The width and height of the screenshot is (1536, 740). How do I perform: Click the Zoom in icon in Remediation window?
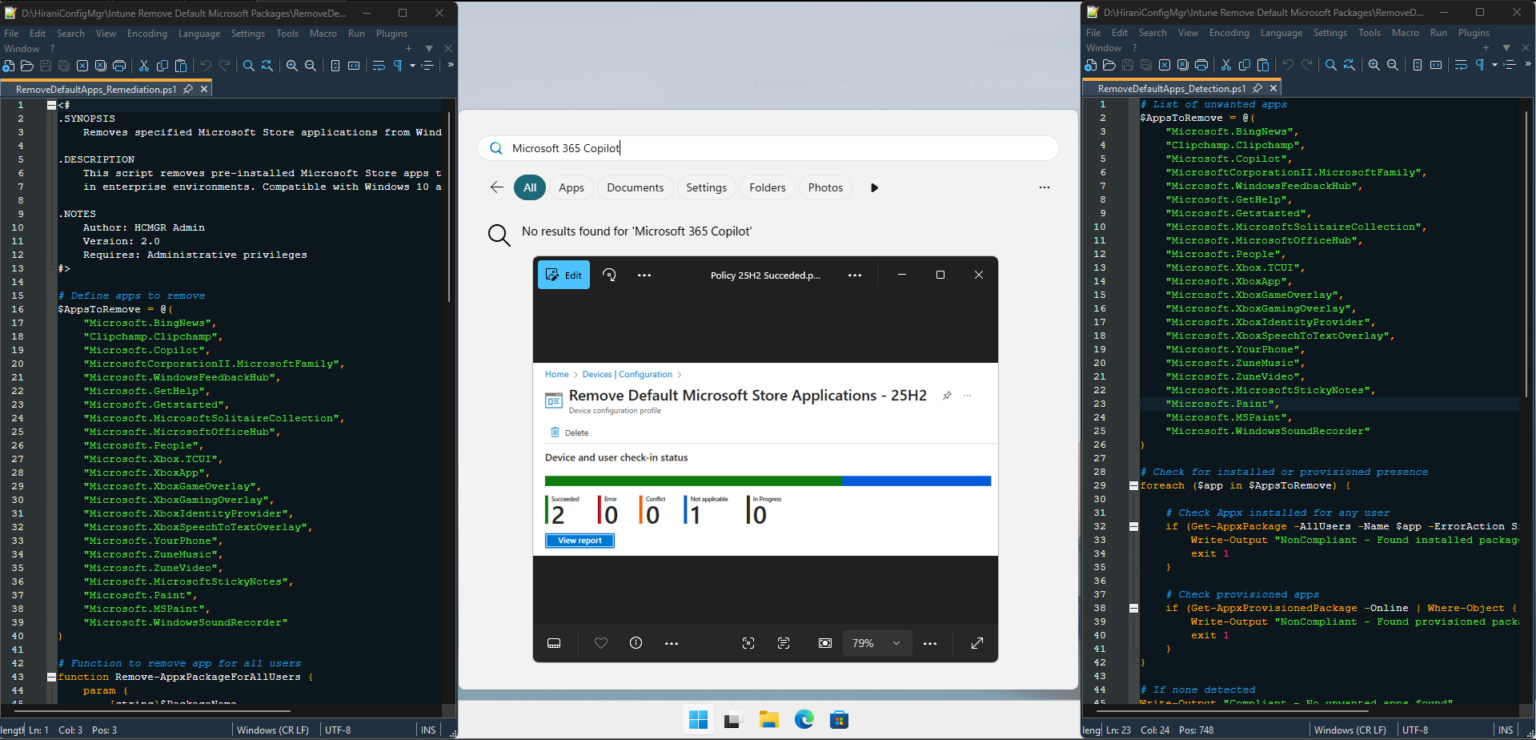[292, 65]
